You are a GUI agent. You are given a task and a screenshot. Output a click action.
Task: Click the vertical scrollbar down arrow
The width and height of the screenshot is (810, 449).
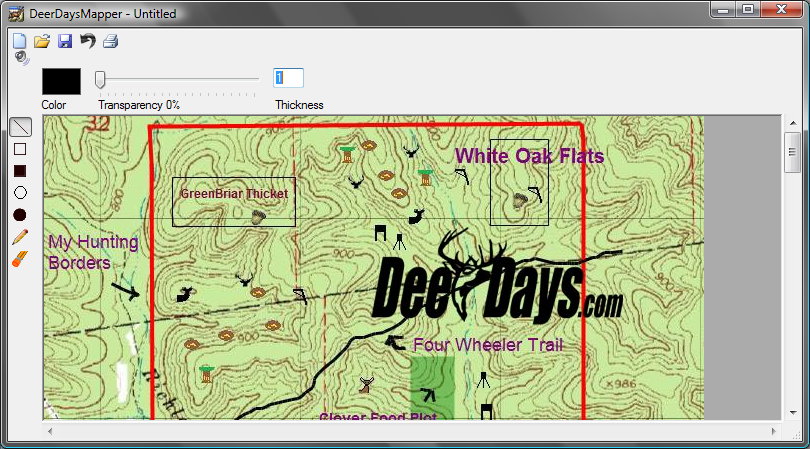coord(792,410)
